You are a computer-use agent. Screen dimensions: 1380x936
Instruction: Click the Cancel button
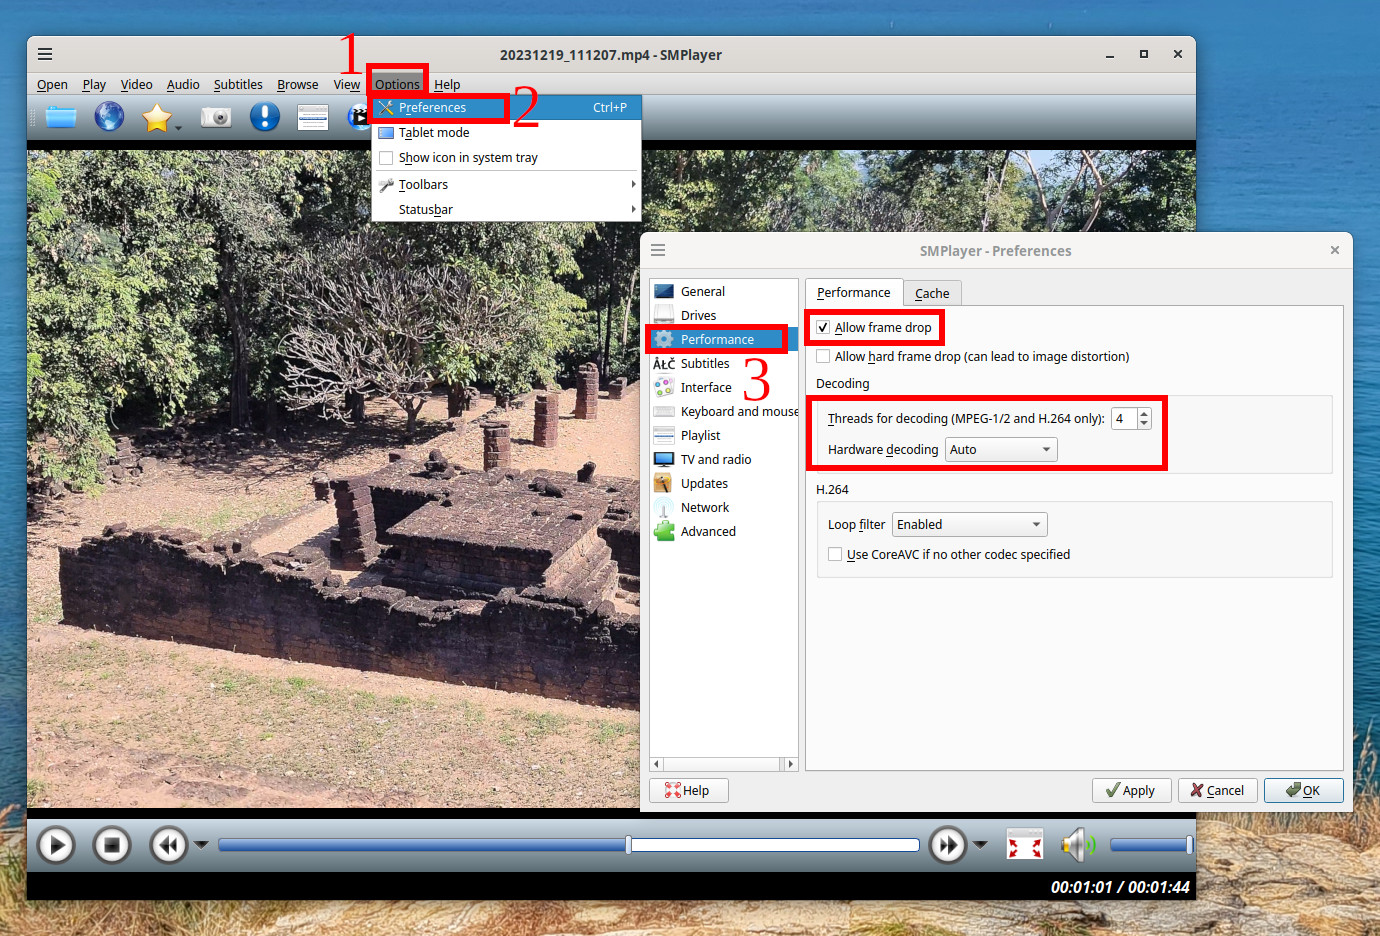click(x=1217, y=791)
